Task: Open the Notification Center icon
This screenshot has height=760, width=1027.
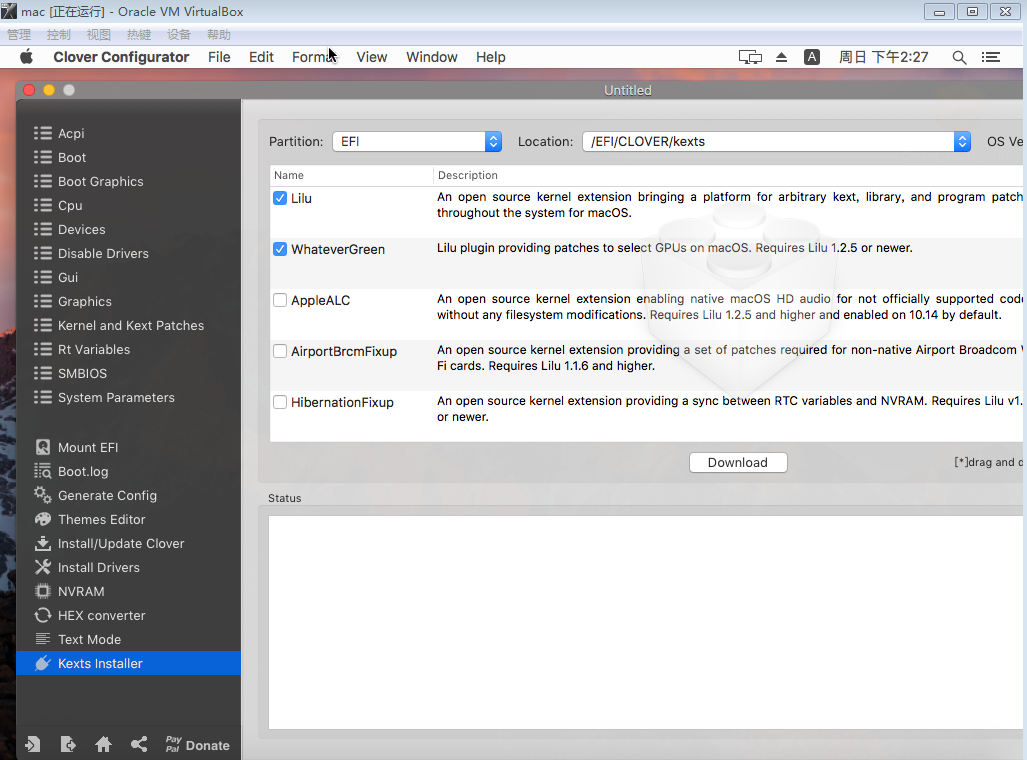Action: pyautogui.click(x=990, y=57)
